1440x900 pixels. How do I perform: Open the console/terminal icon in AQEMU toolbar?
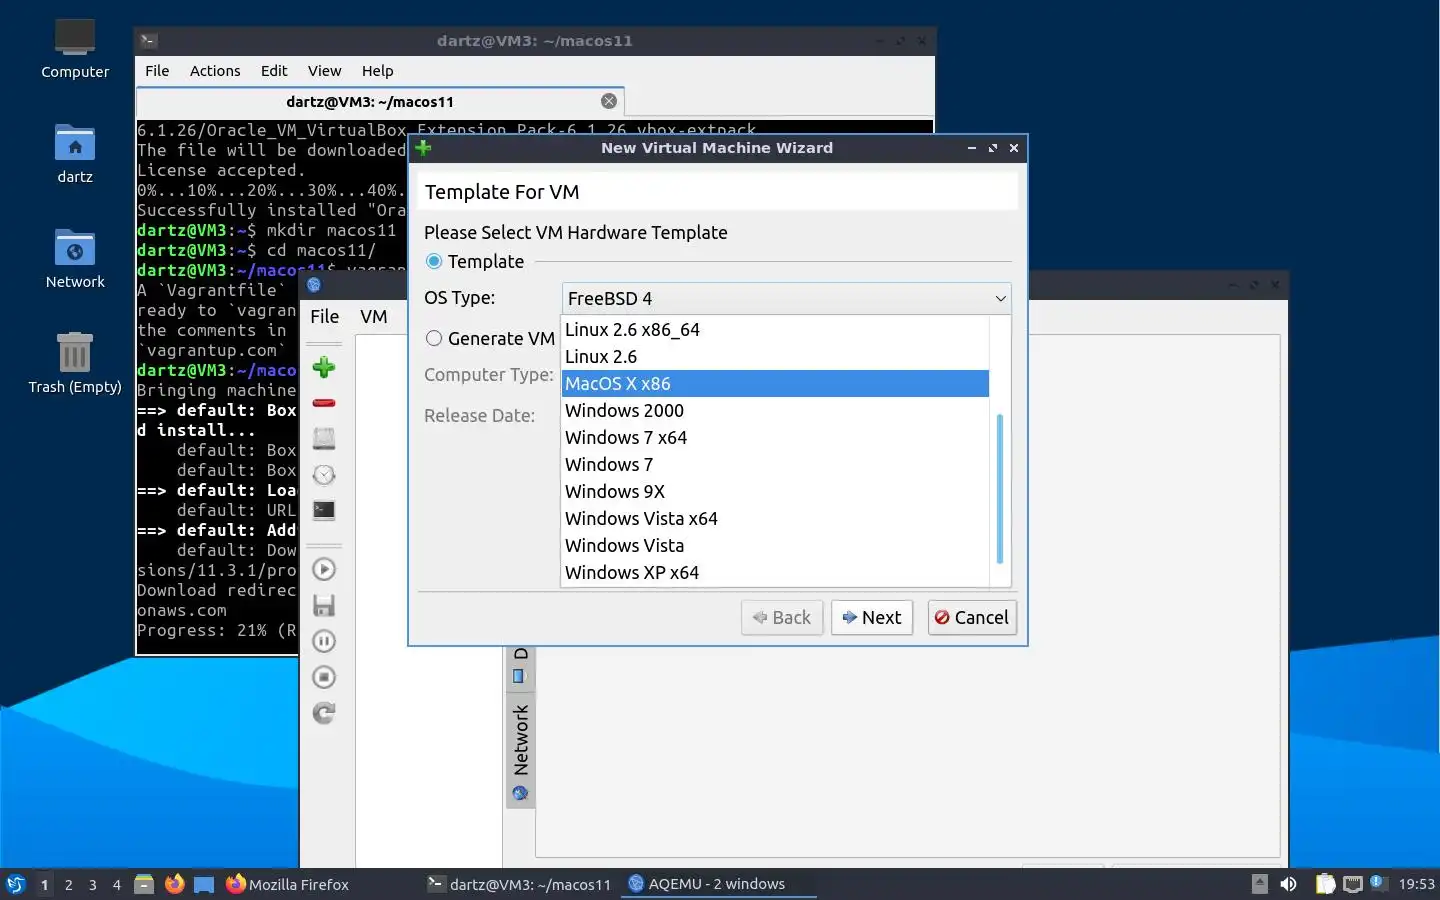[323, 510]
